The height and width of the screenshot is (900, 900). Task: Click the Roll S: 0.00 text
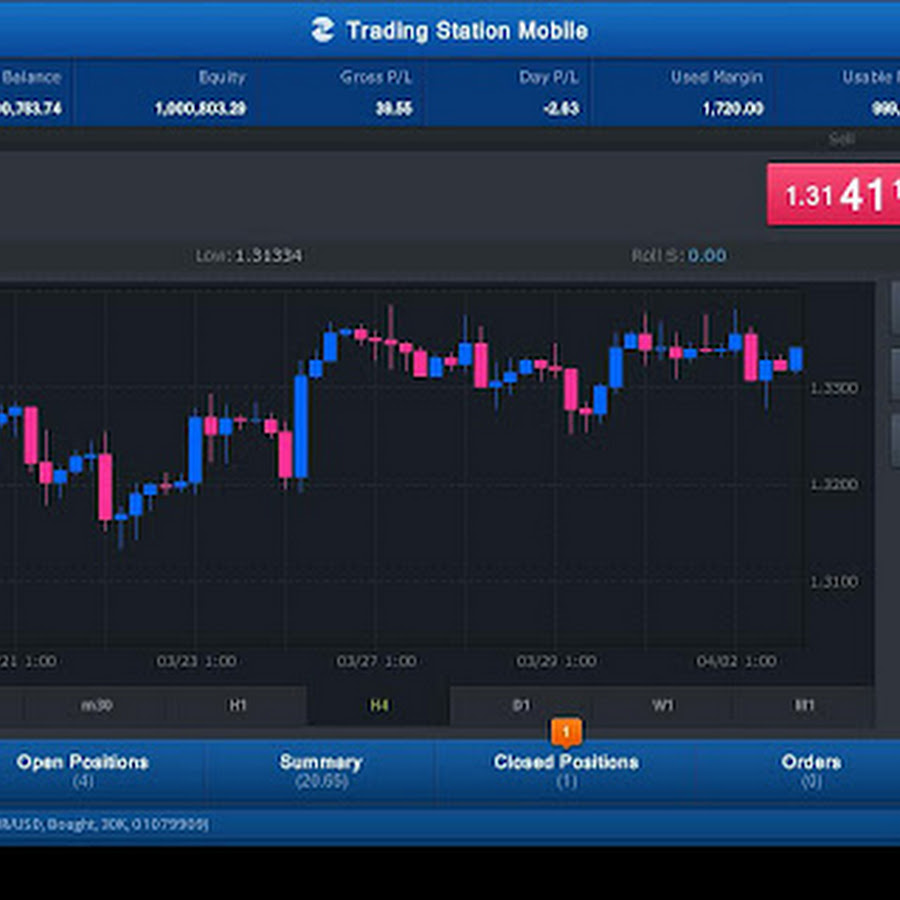coord(678,255)
